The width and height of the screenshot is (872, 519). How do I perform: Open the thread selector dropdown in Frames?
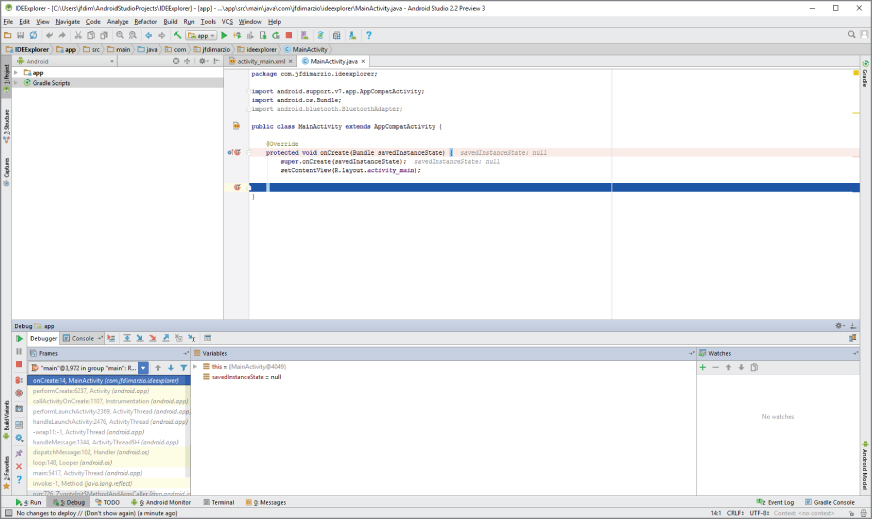click(x=143, y=368)
